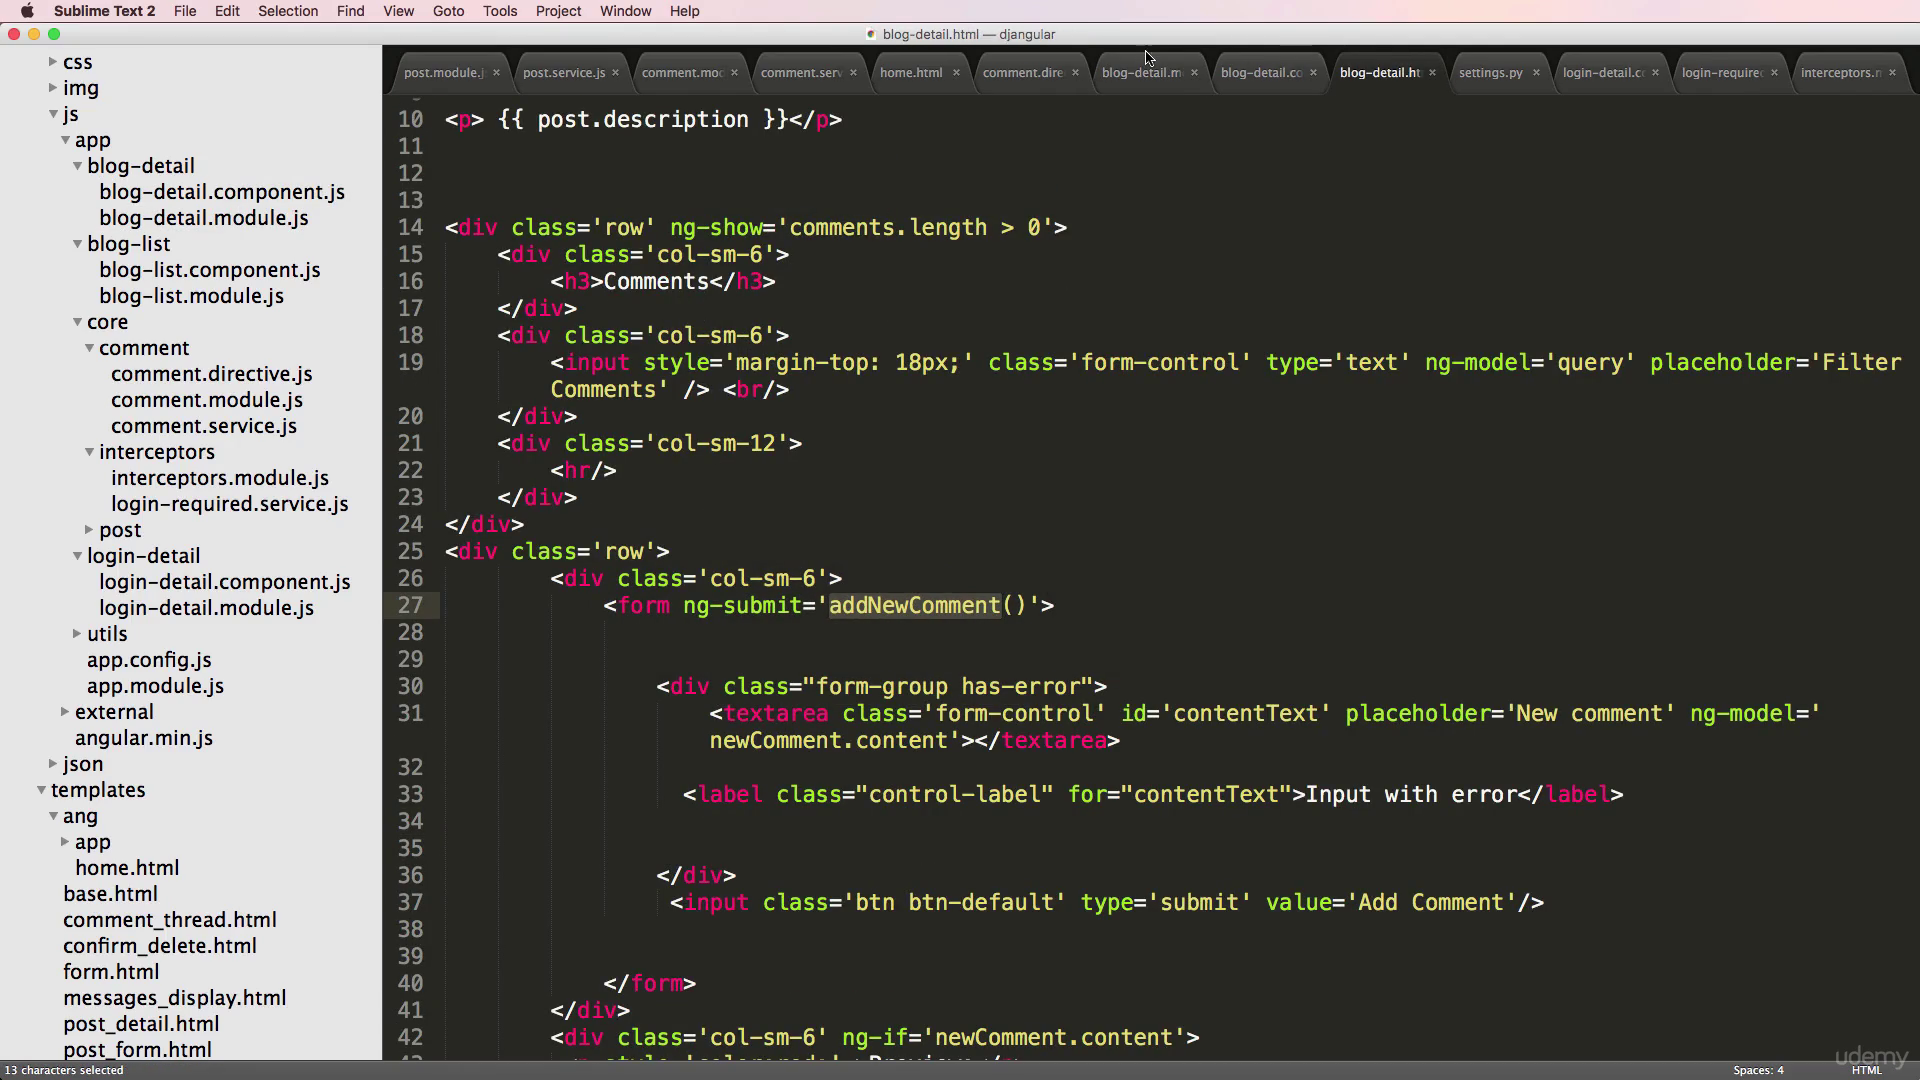Viewport: 1920px width, 1080px height.
Task: Expand the utils folder
Action: [77, 634]
